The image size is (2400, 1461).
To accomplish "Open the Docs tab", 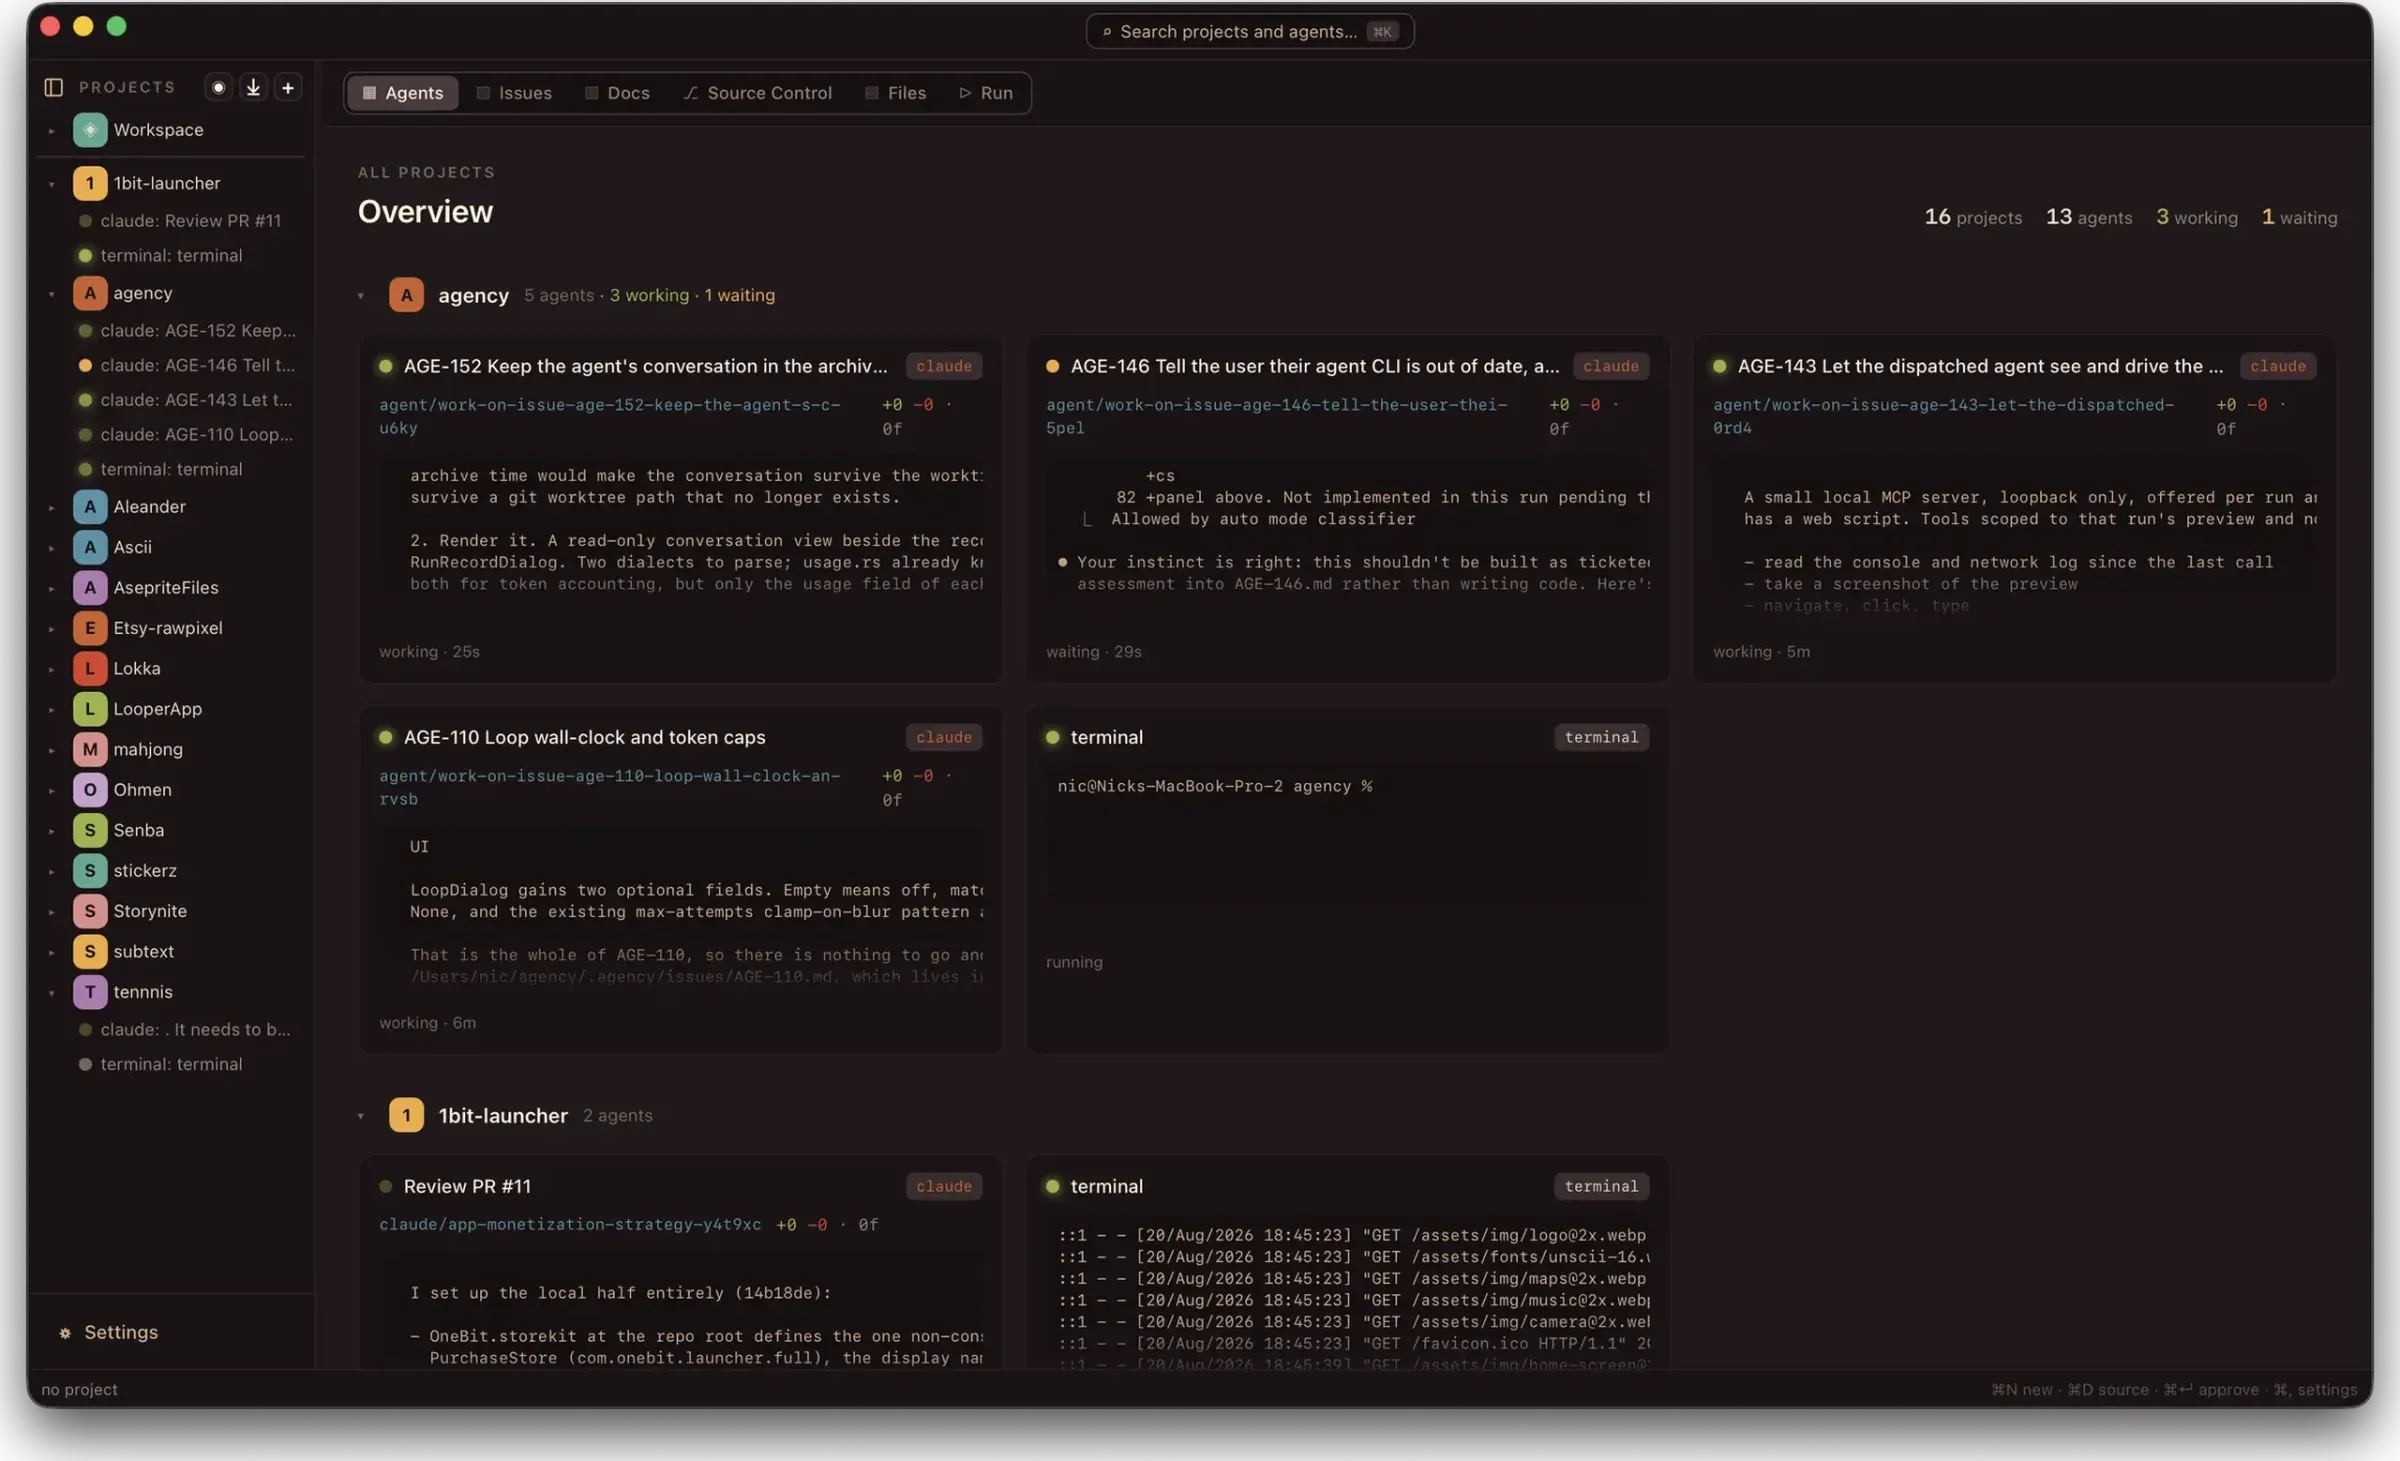I will tap(617, 93).
